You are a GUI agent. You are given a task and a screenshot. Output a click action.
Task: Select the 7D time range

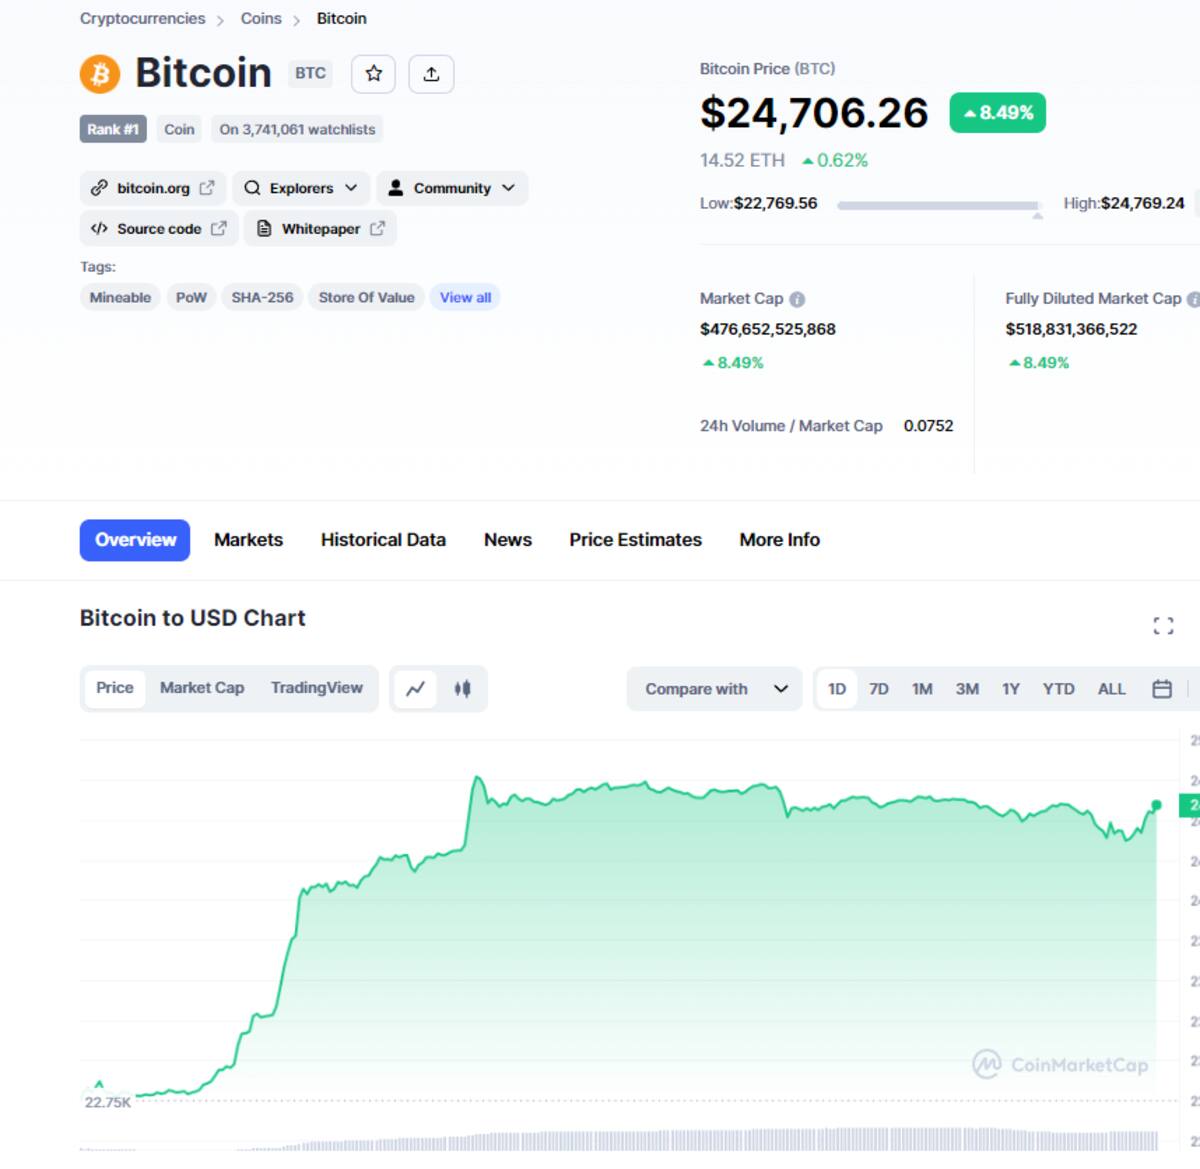(878, 689)
